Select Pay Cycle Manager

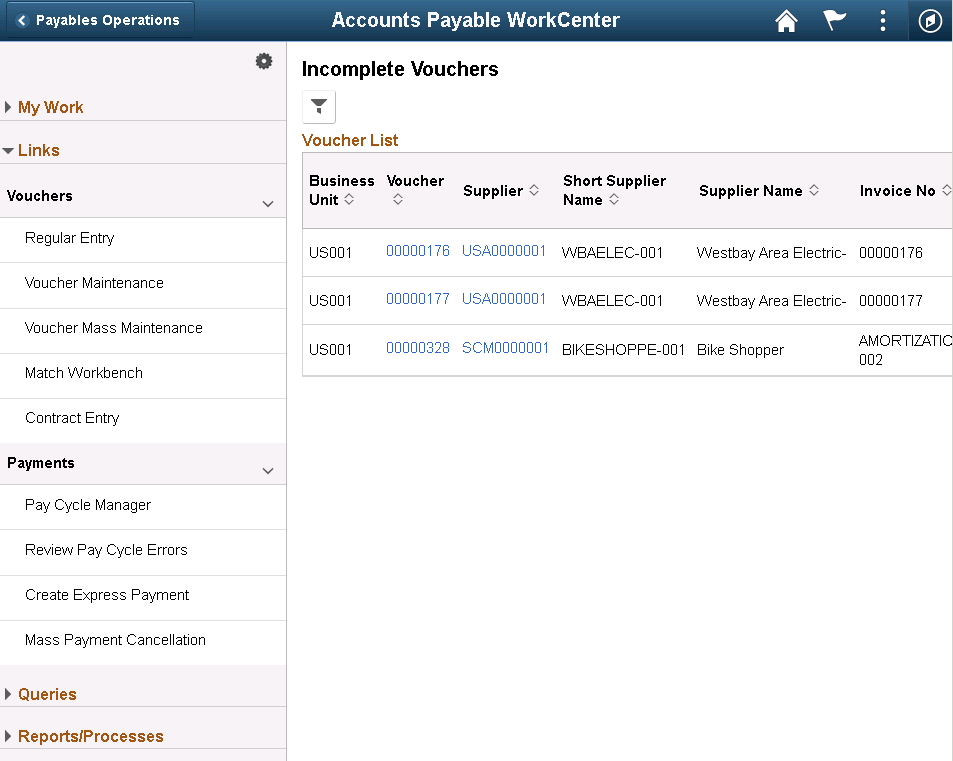88,505
